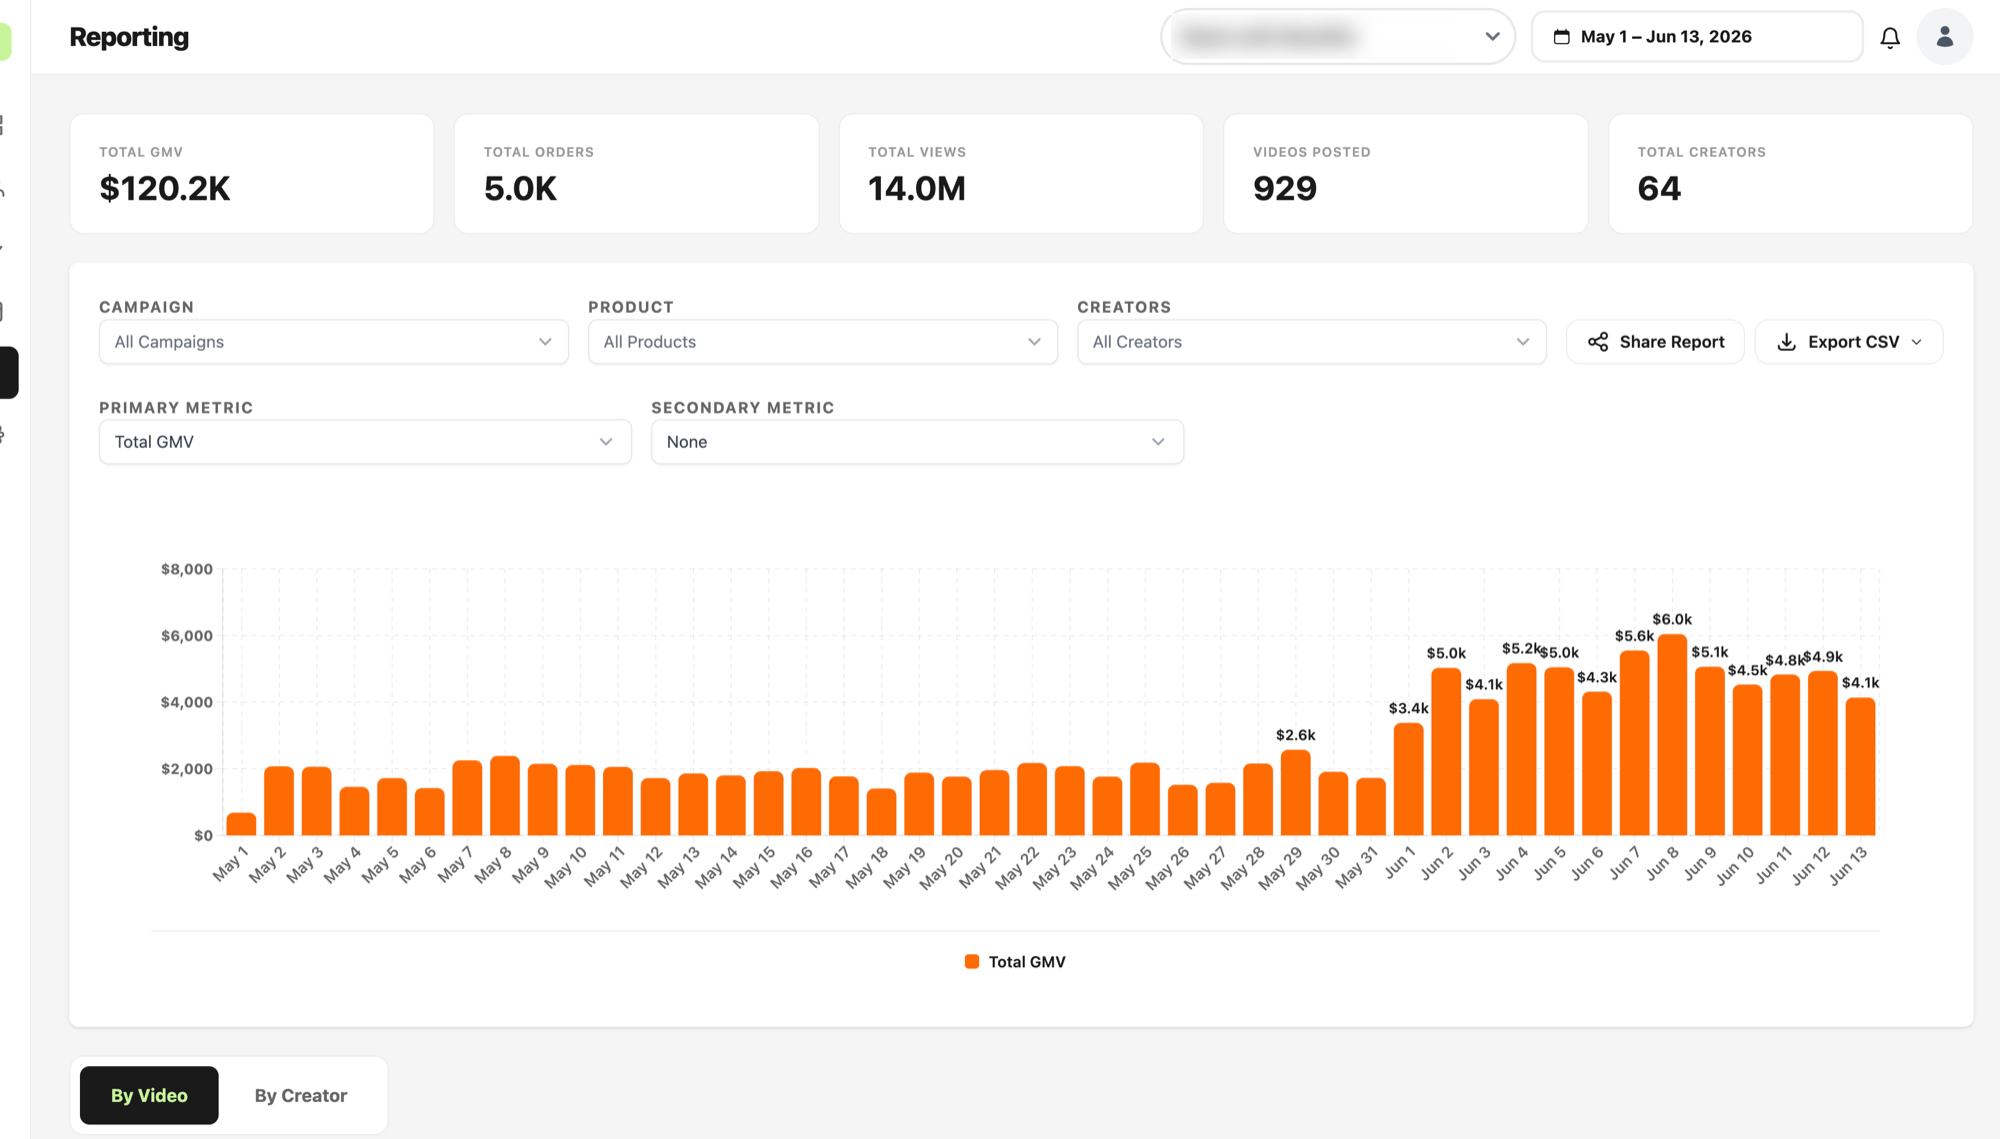Open the All Campaigns dropdown
The height and width of the screenshot is (1139, 2000).
point(334,342)
